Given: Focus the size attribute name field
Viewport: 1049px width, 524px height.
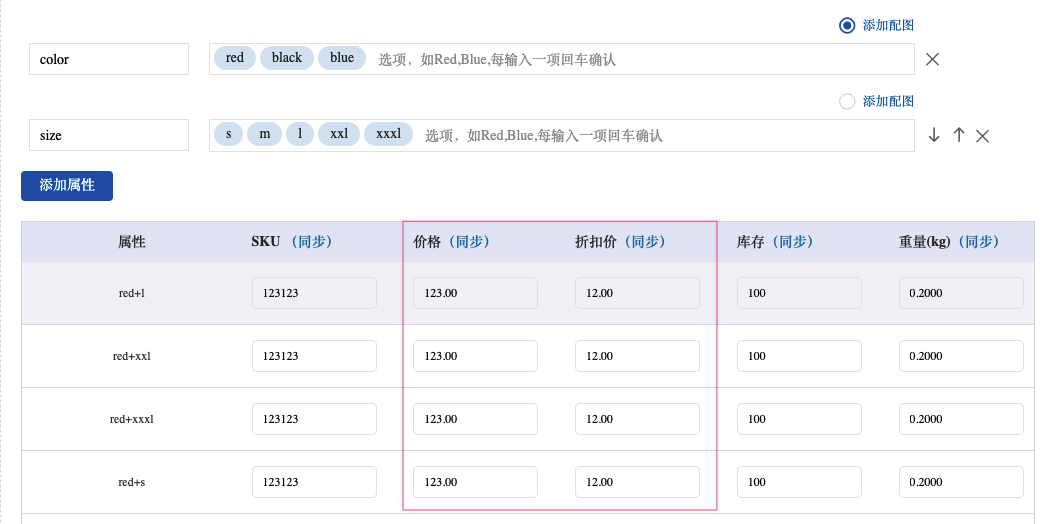Looking at the screenshot, I should (x=109, y=135).
